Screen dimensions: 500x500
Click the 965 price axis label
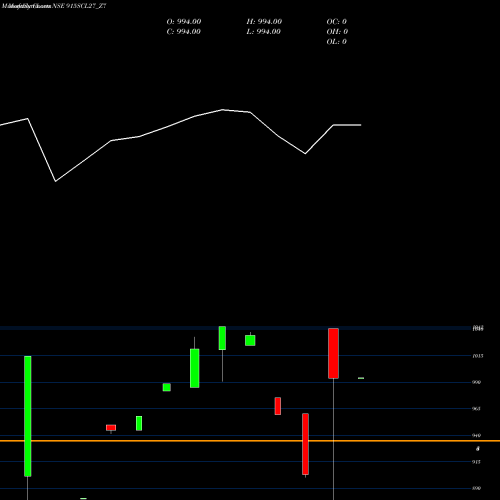pyautogui.click(x=476, y=409)
